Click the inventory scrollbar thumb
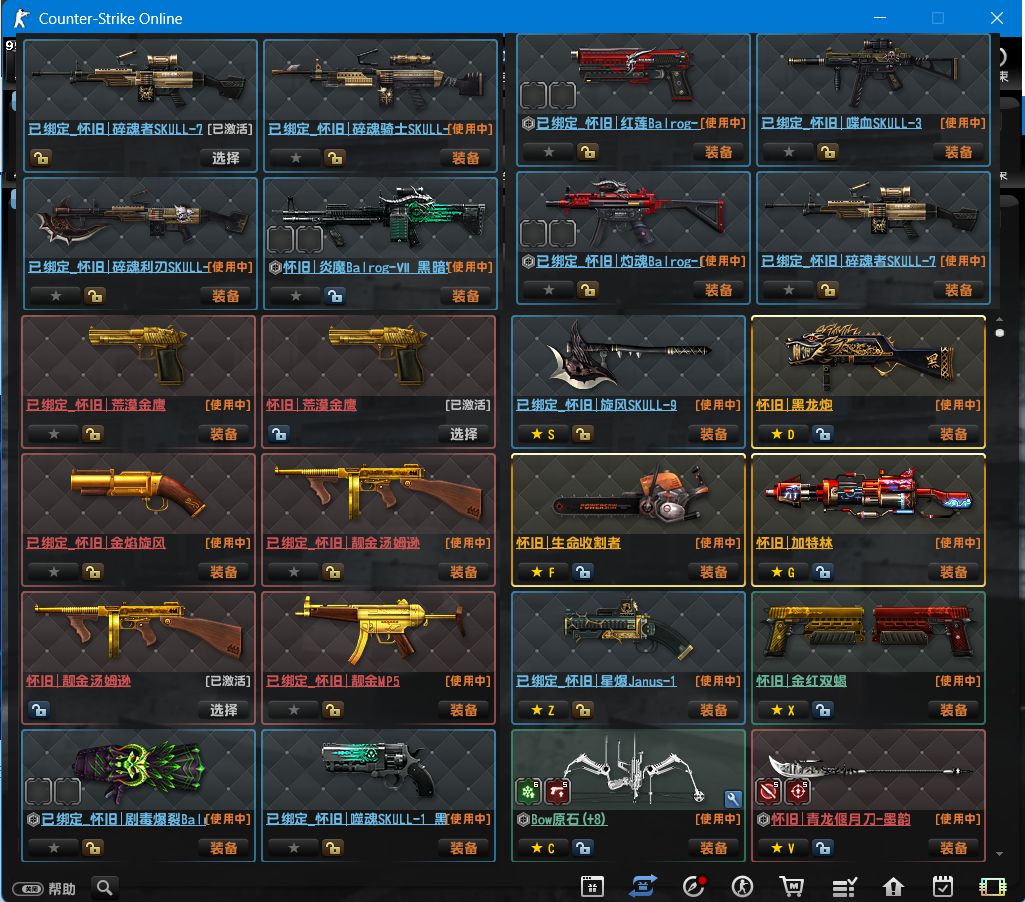Viewport: 1025px width, 902px height. pos(999,333)
